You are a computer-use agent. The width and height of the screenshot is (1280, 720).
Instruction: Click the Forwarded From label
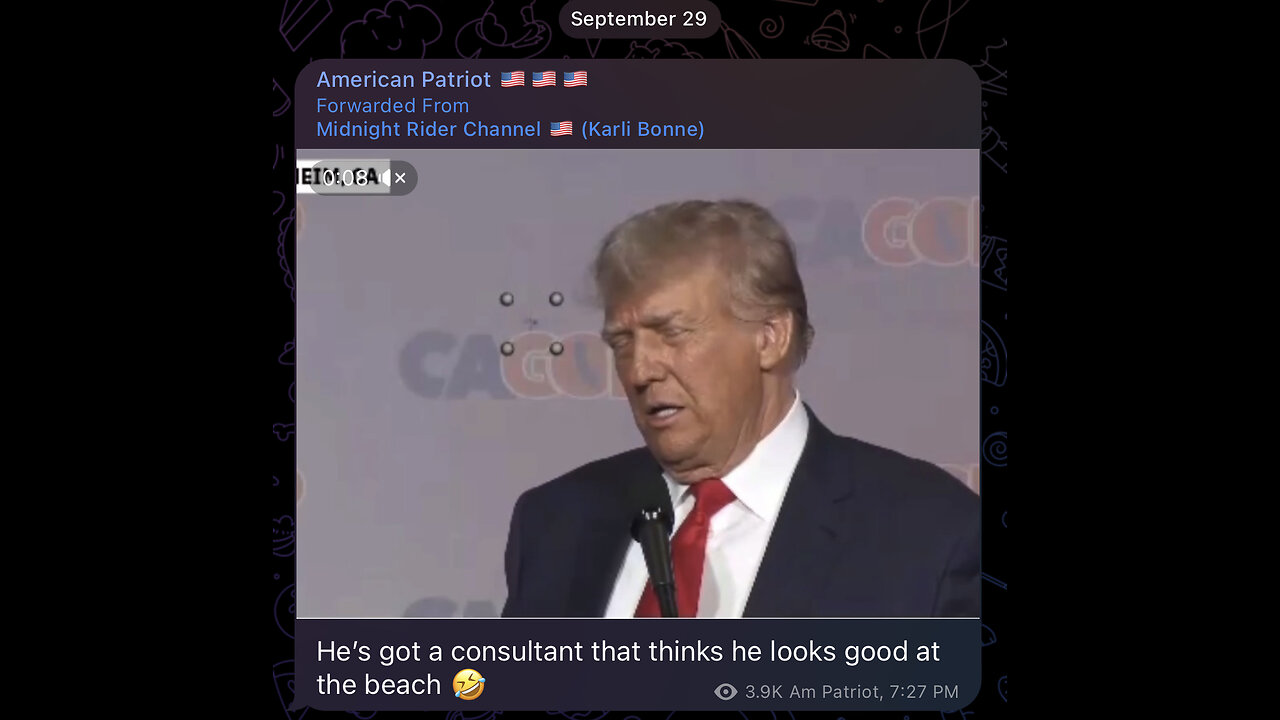(x=392, y=105)
